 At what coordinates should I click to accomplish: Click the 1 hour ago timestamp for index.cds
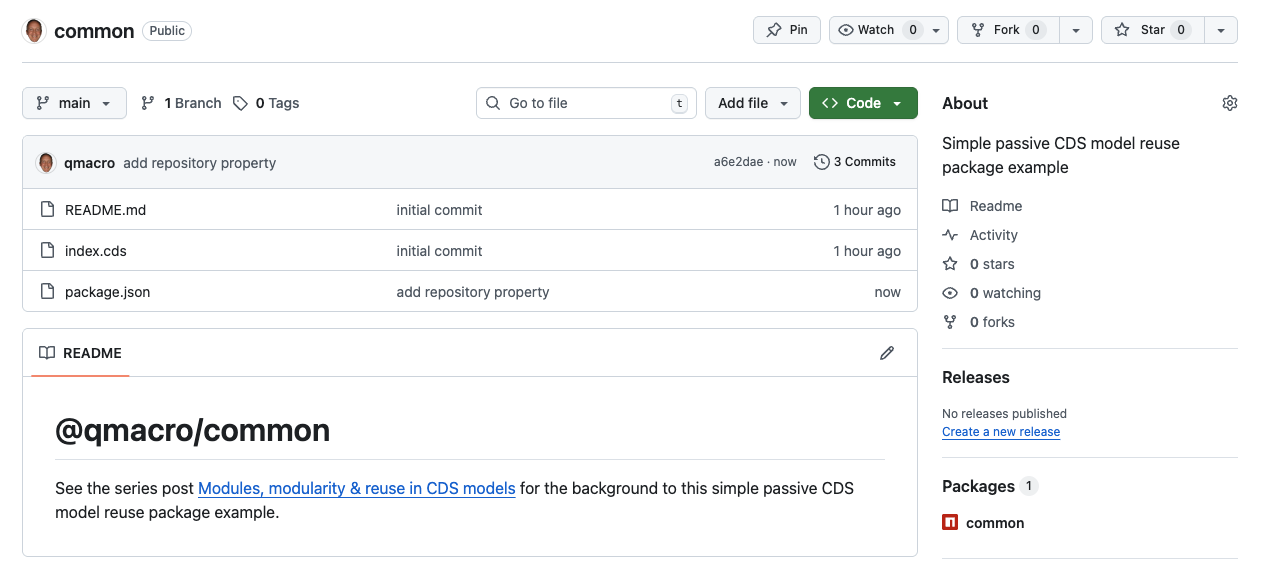867,251
